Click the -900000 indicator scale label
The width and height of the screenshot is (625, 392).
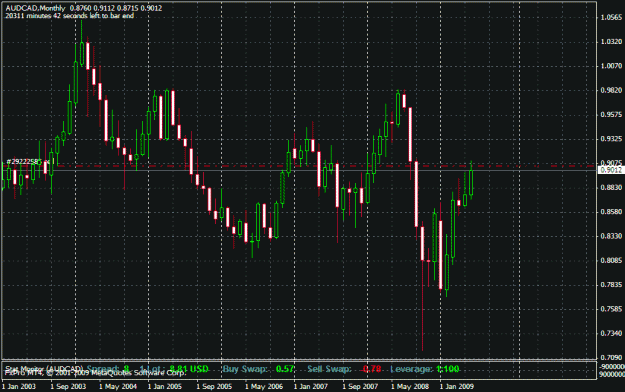[612, 366]
